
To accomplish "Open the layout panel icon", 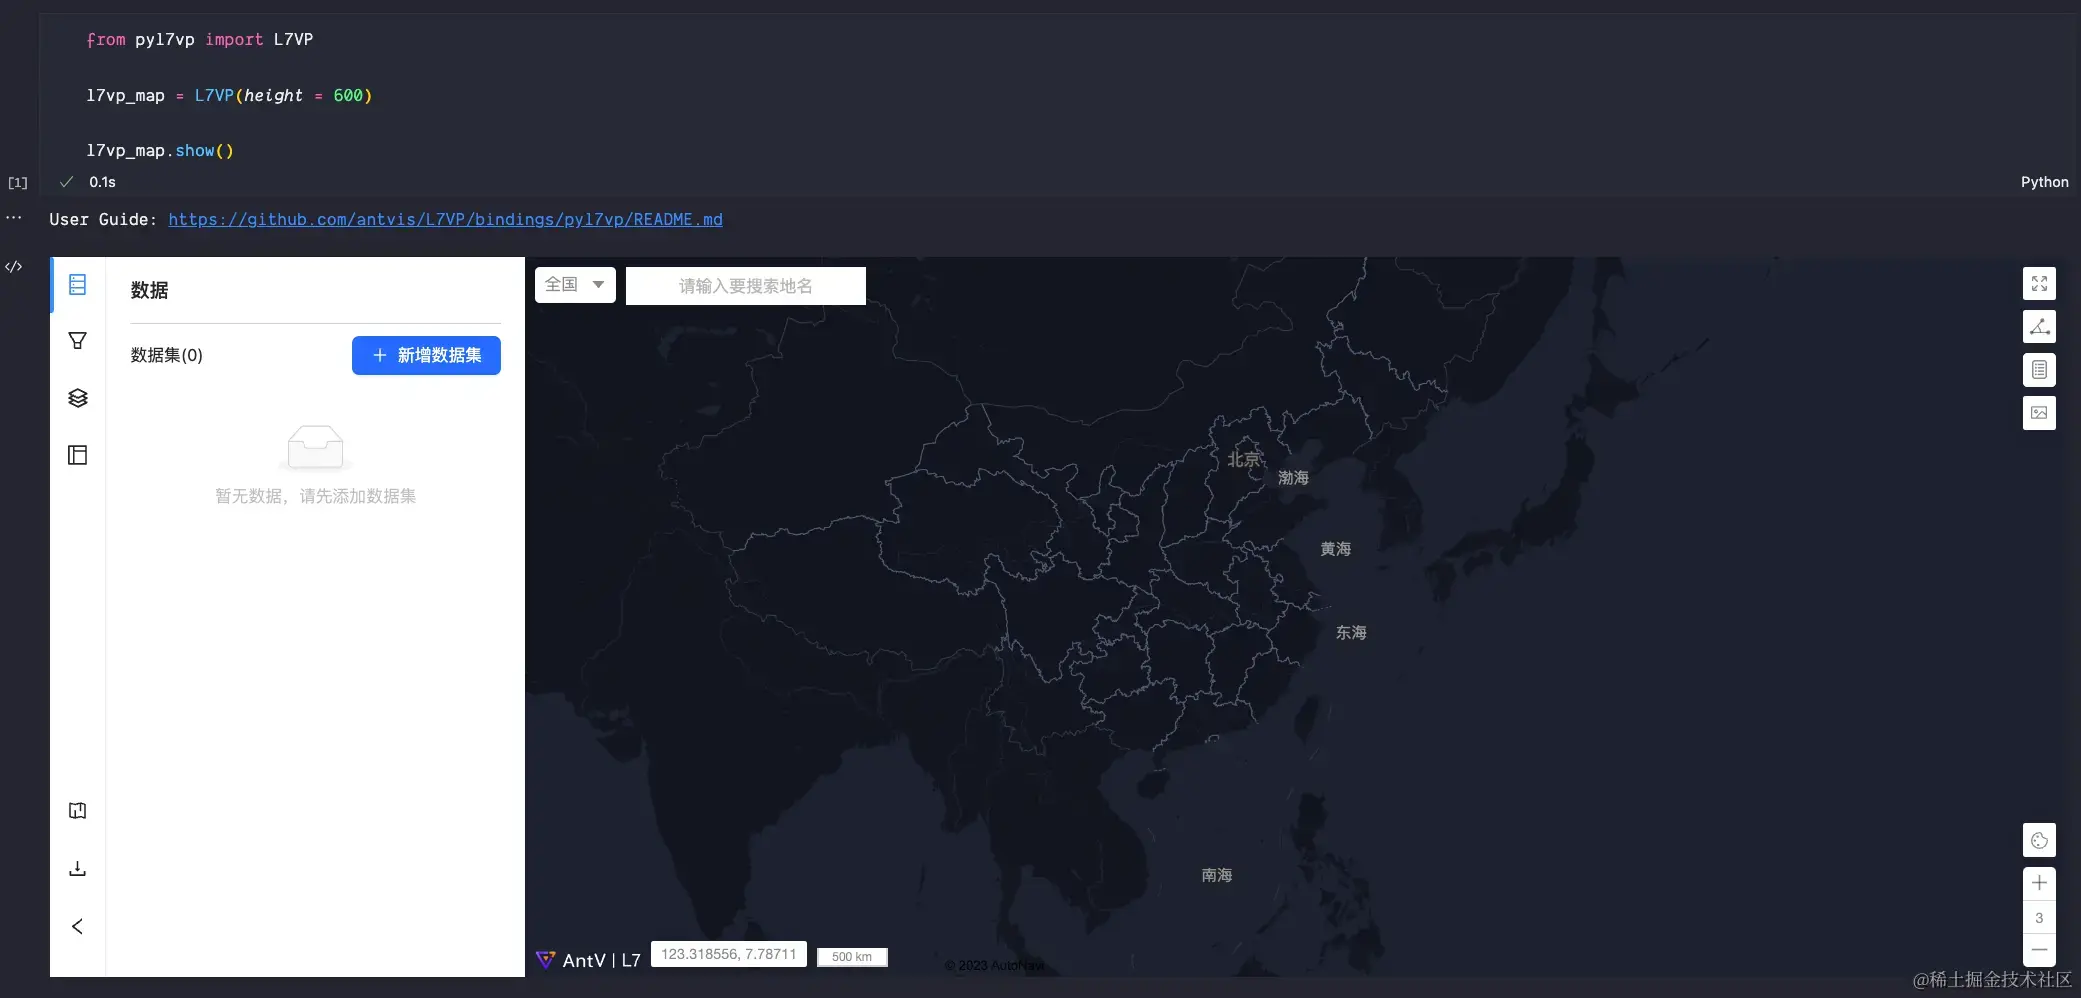I will [x=77, y=454].
